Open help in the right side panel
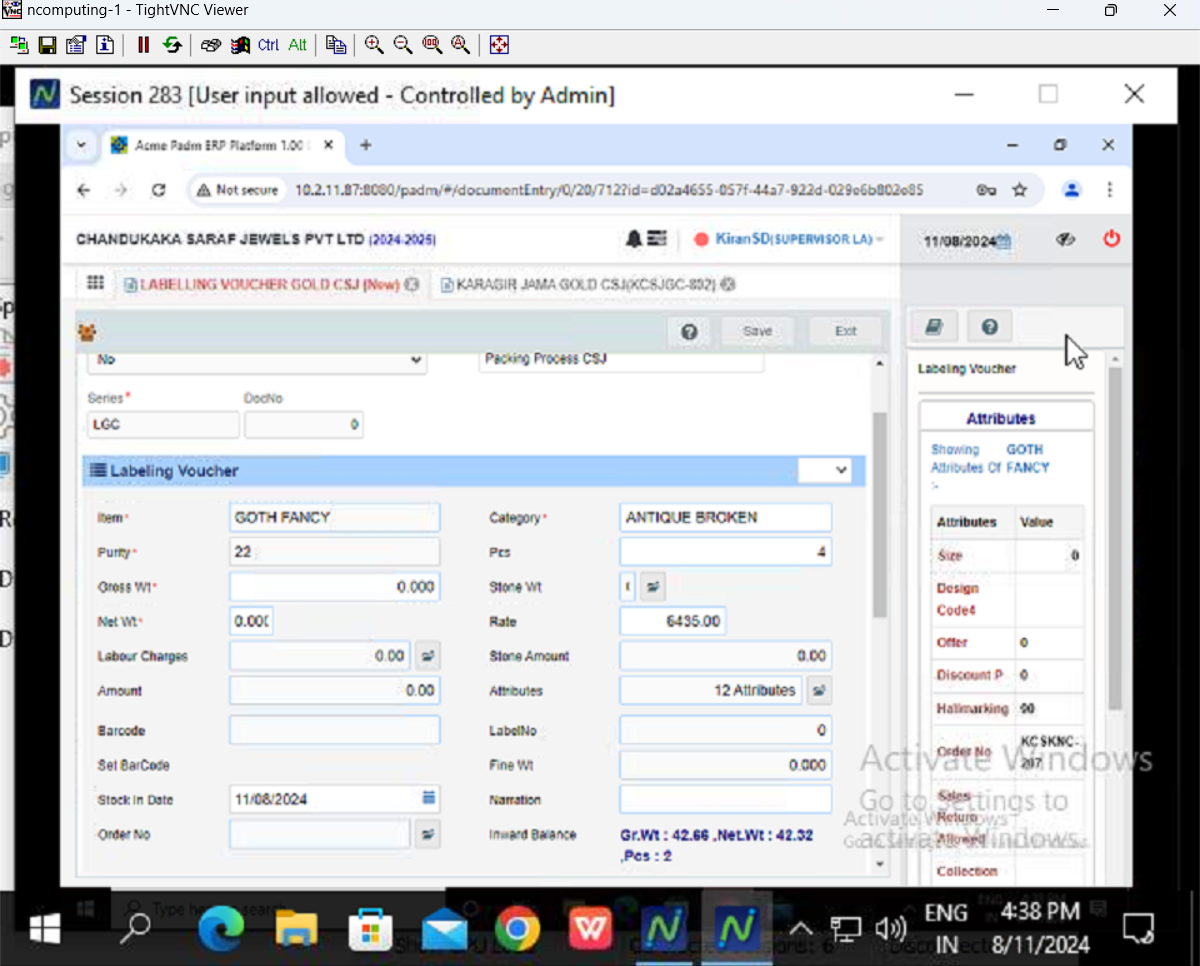This screenshot has width=1200, height=966. 989,326
